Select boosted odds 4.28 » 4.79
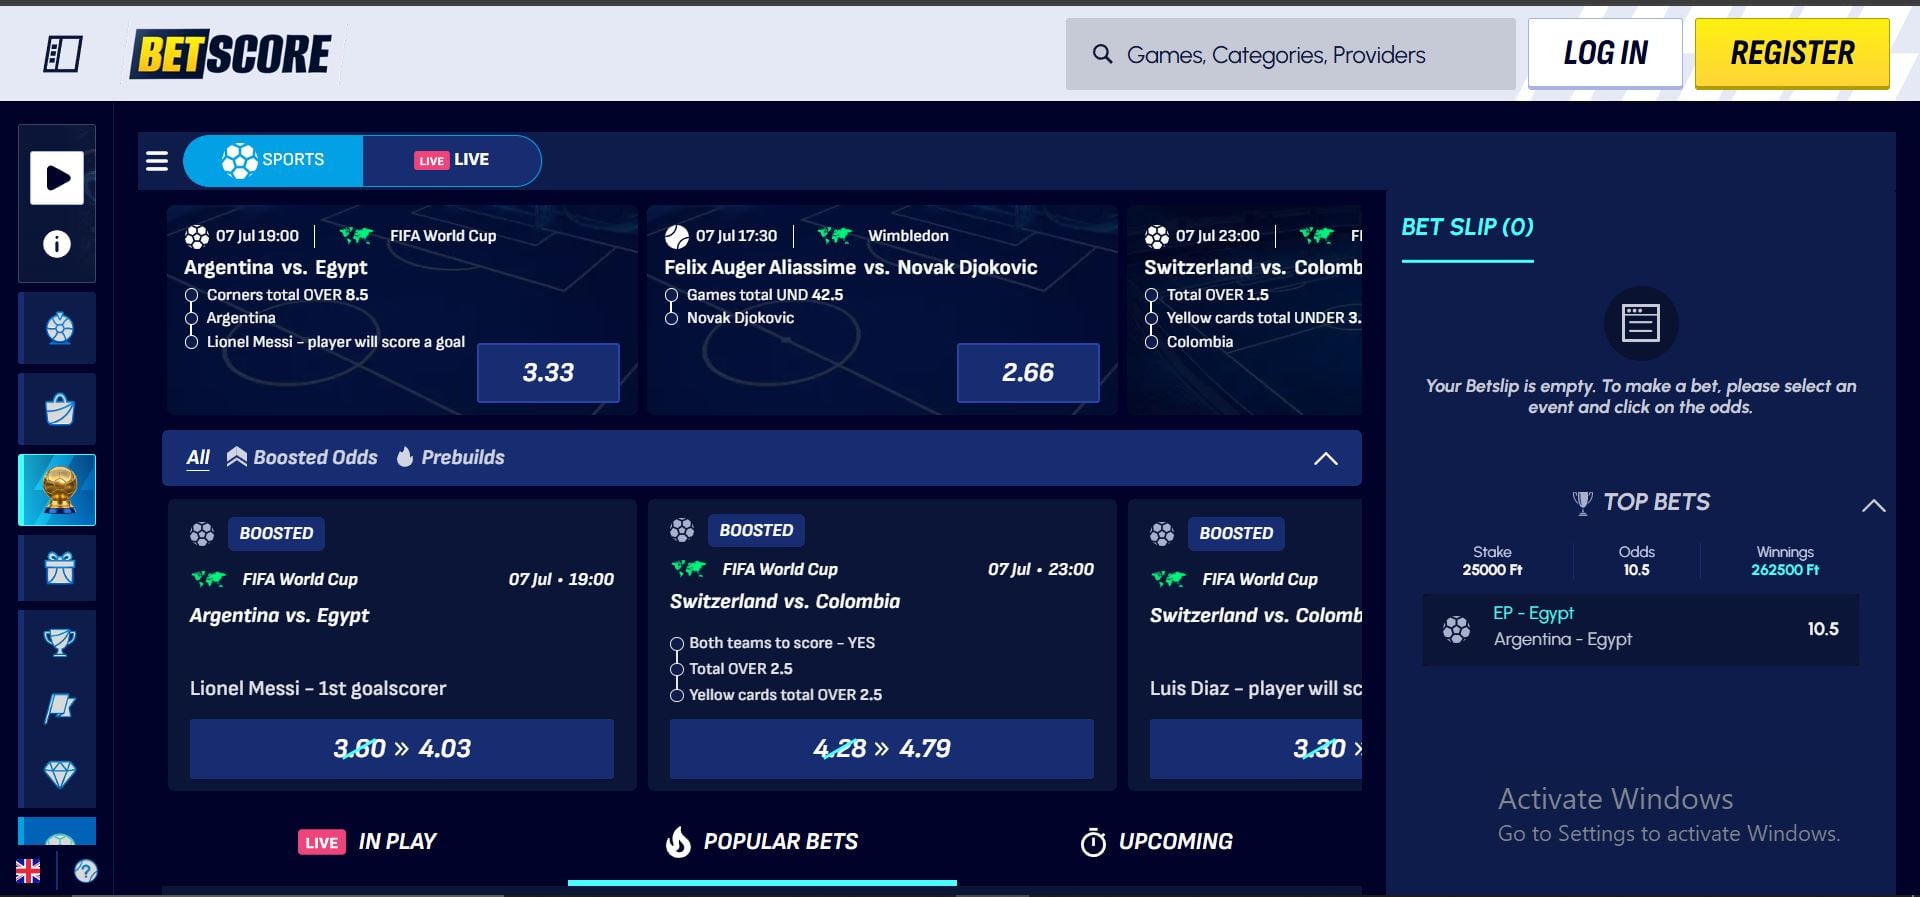 882,749
